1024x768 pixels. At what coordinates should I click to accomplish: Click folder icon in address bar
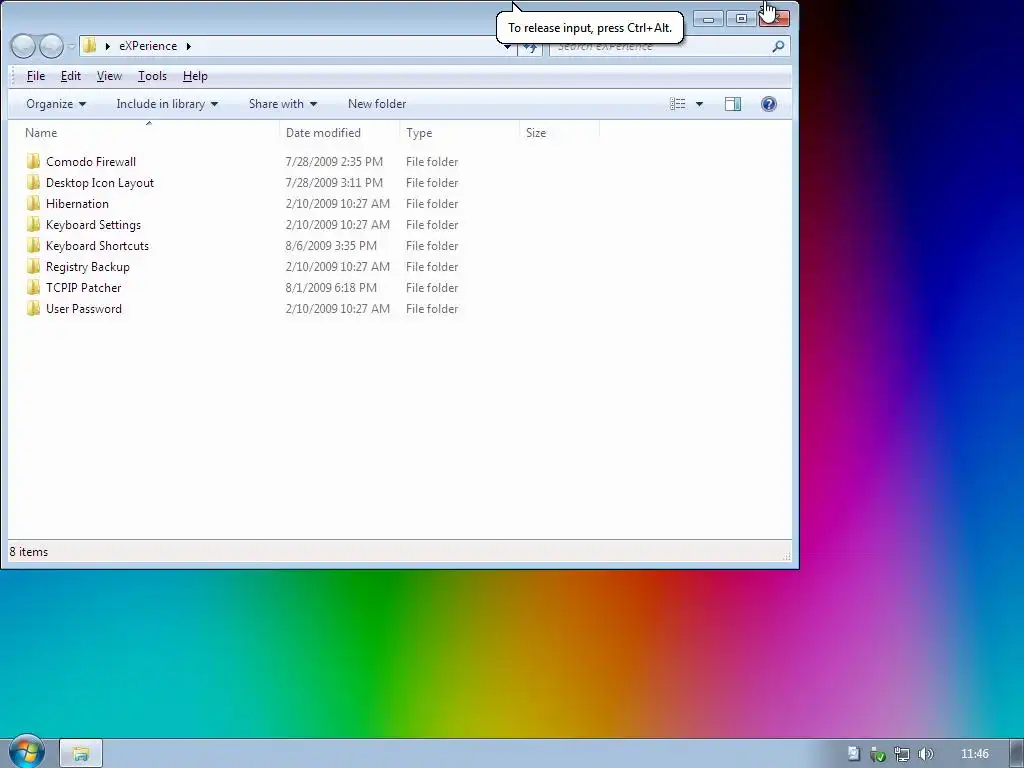pyautogui.click(x=90, y=46)
